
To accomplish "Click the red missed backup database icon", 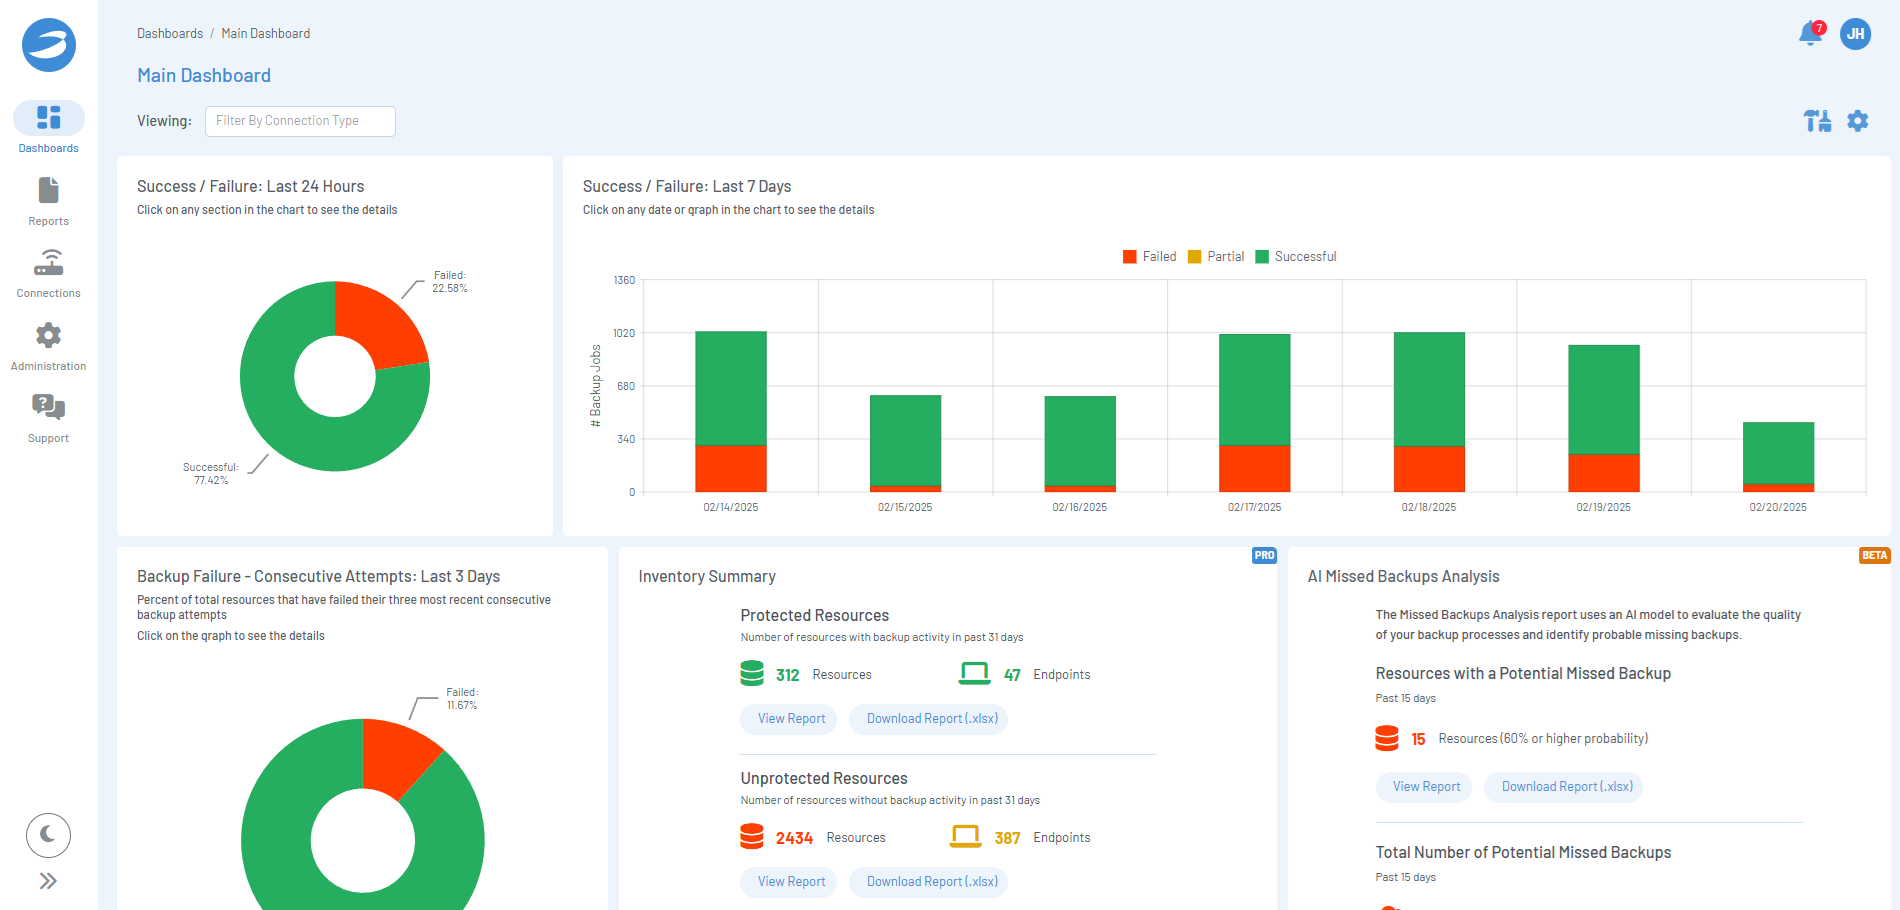I will 1387,738.
